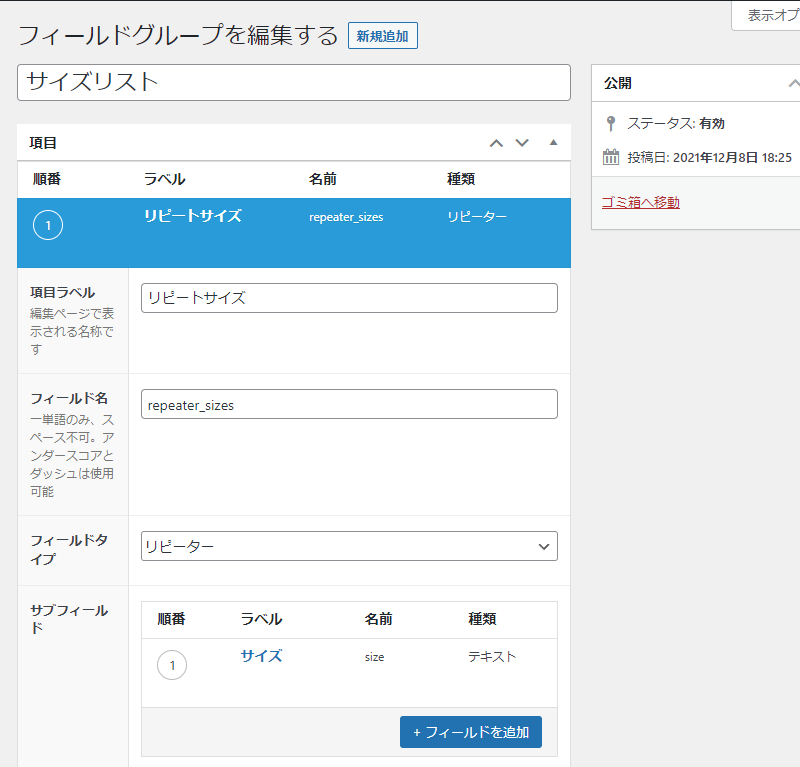The height and width of the screenshot is (767, 800).
Task: Click repeater_sizes name in blue row
Action: pyautogui.click(x=346, y=217)
